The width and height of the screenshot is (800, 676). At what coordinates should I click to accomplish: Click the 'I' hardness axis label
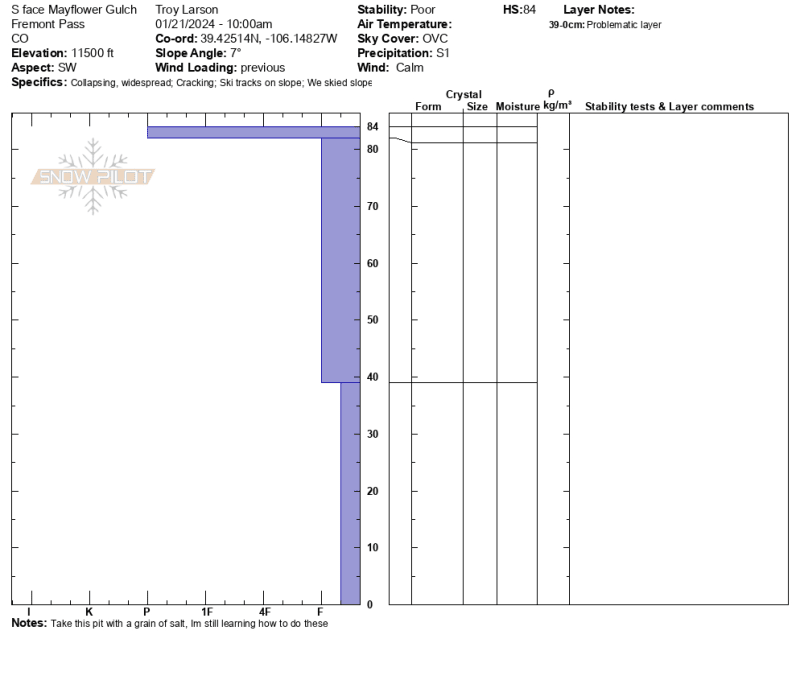[x=29, y=612]
